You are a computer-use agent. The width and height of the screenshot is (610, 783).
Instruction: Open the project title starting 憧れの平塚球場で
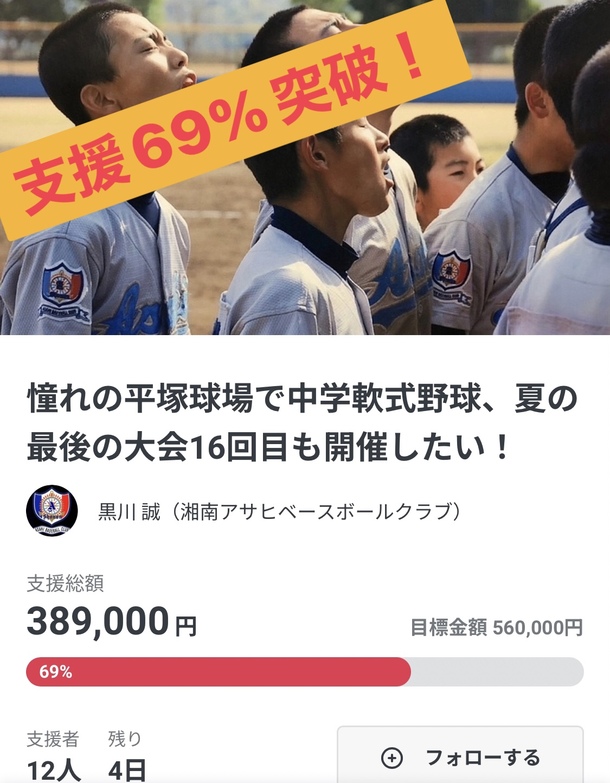(302, 422)
